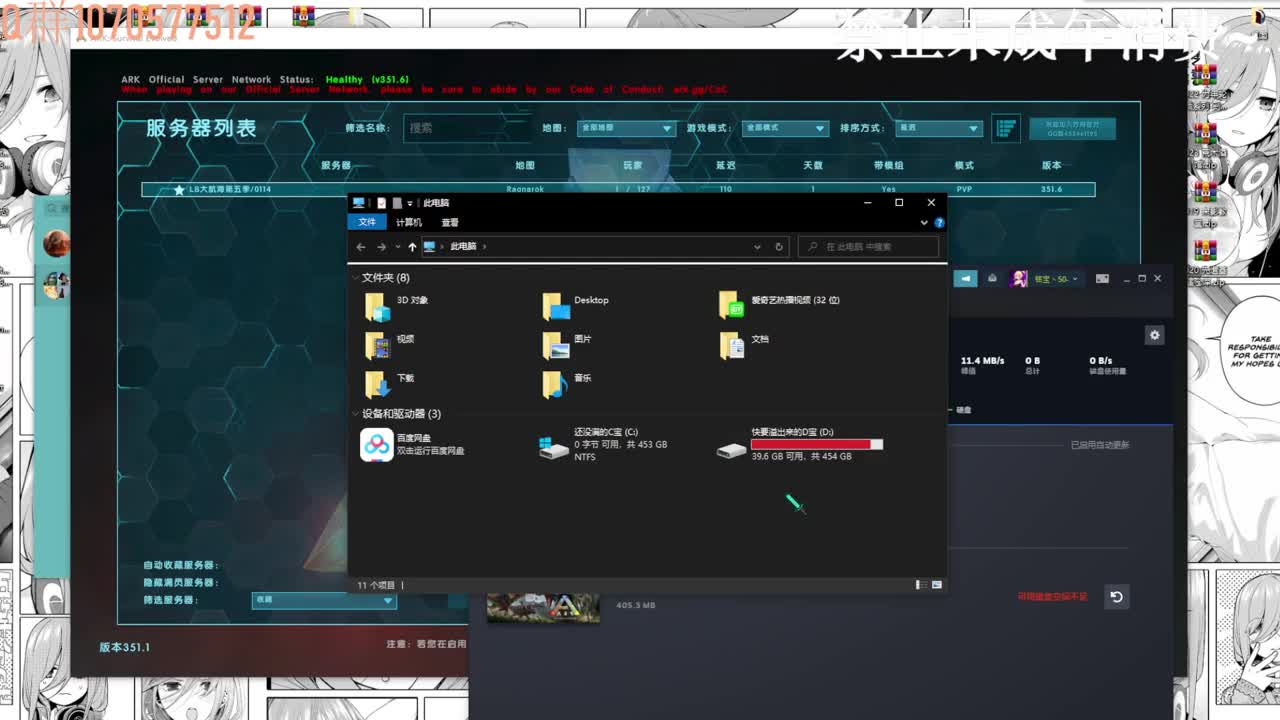The height and width of the screenshot is (720, 1280).
Task: Collapse the 文件夹 (8) group
Action: pyautogui.click(x=355, y=278)
